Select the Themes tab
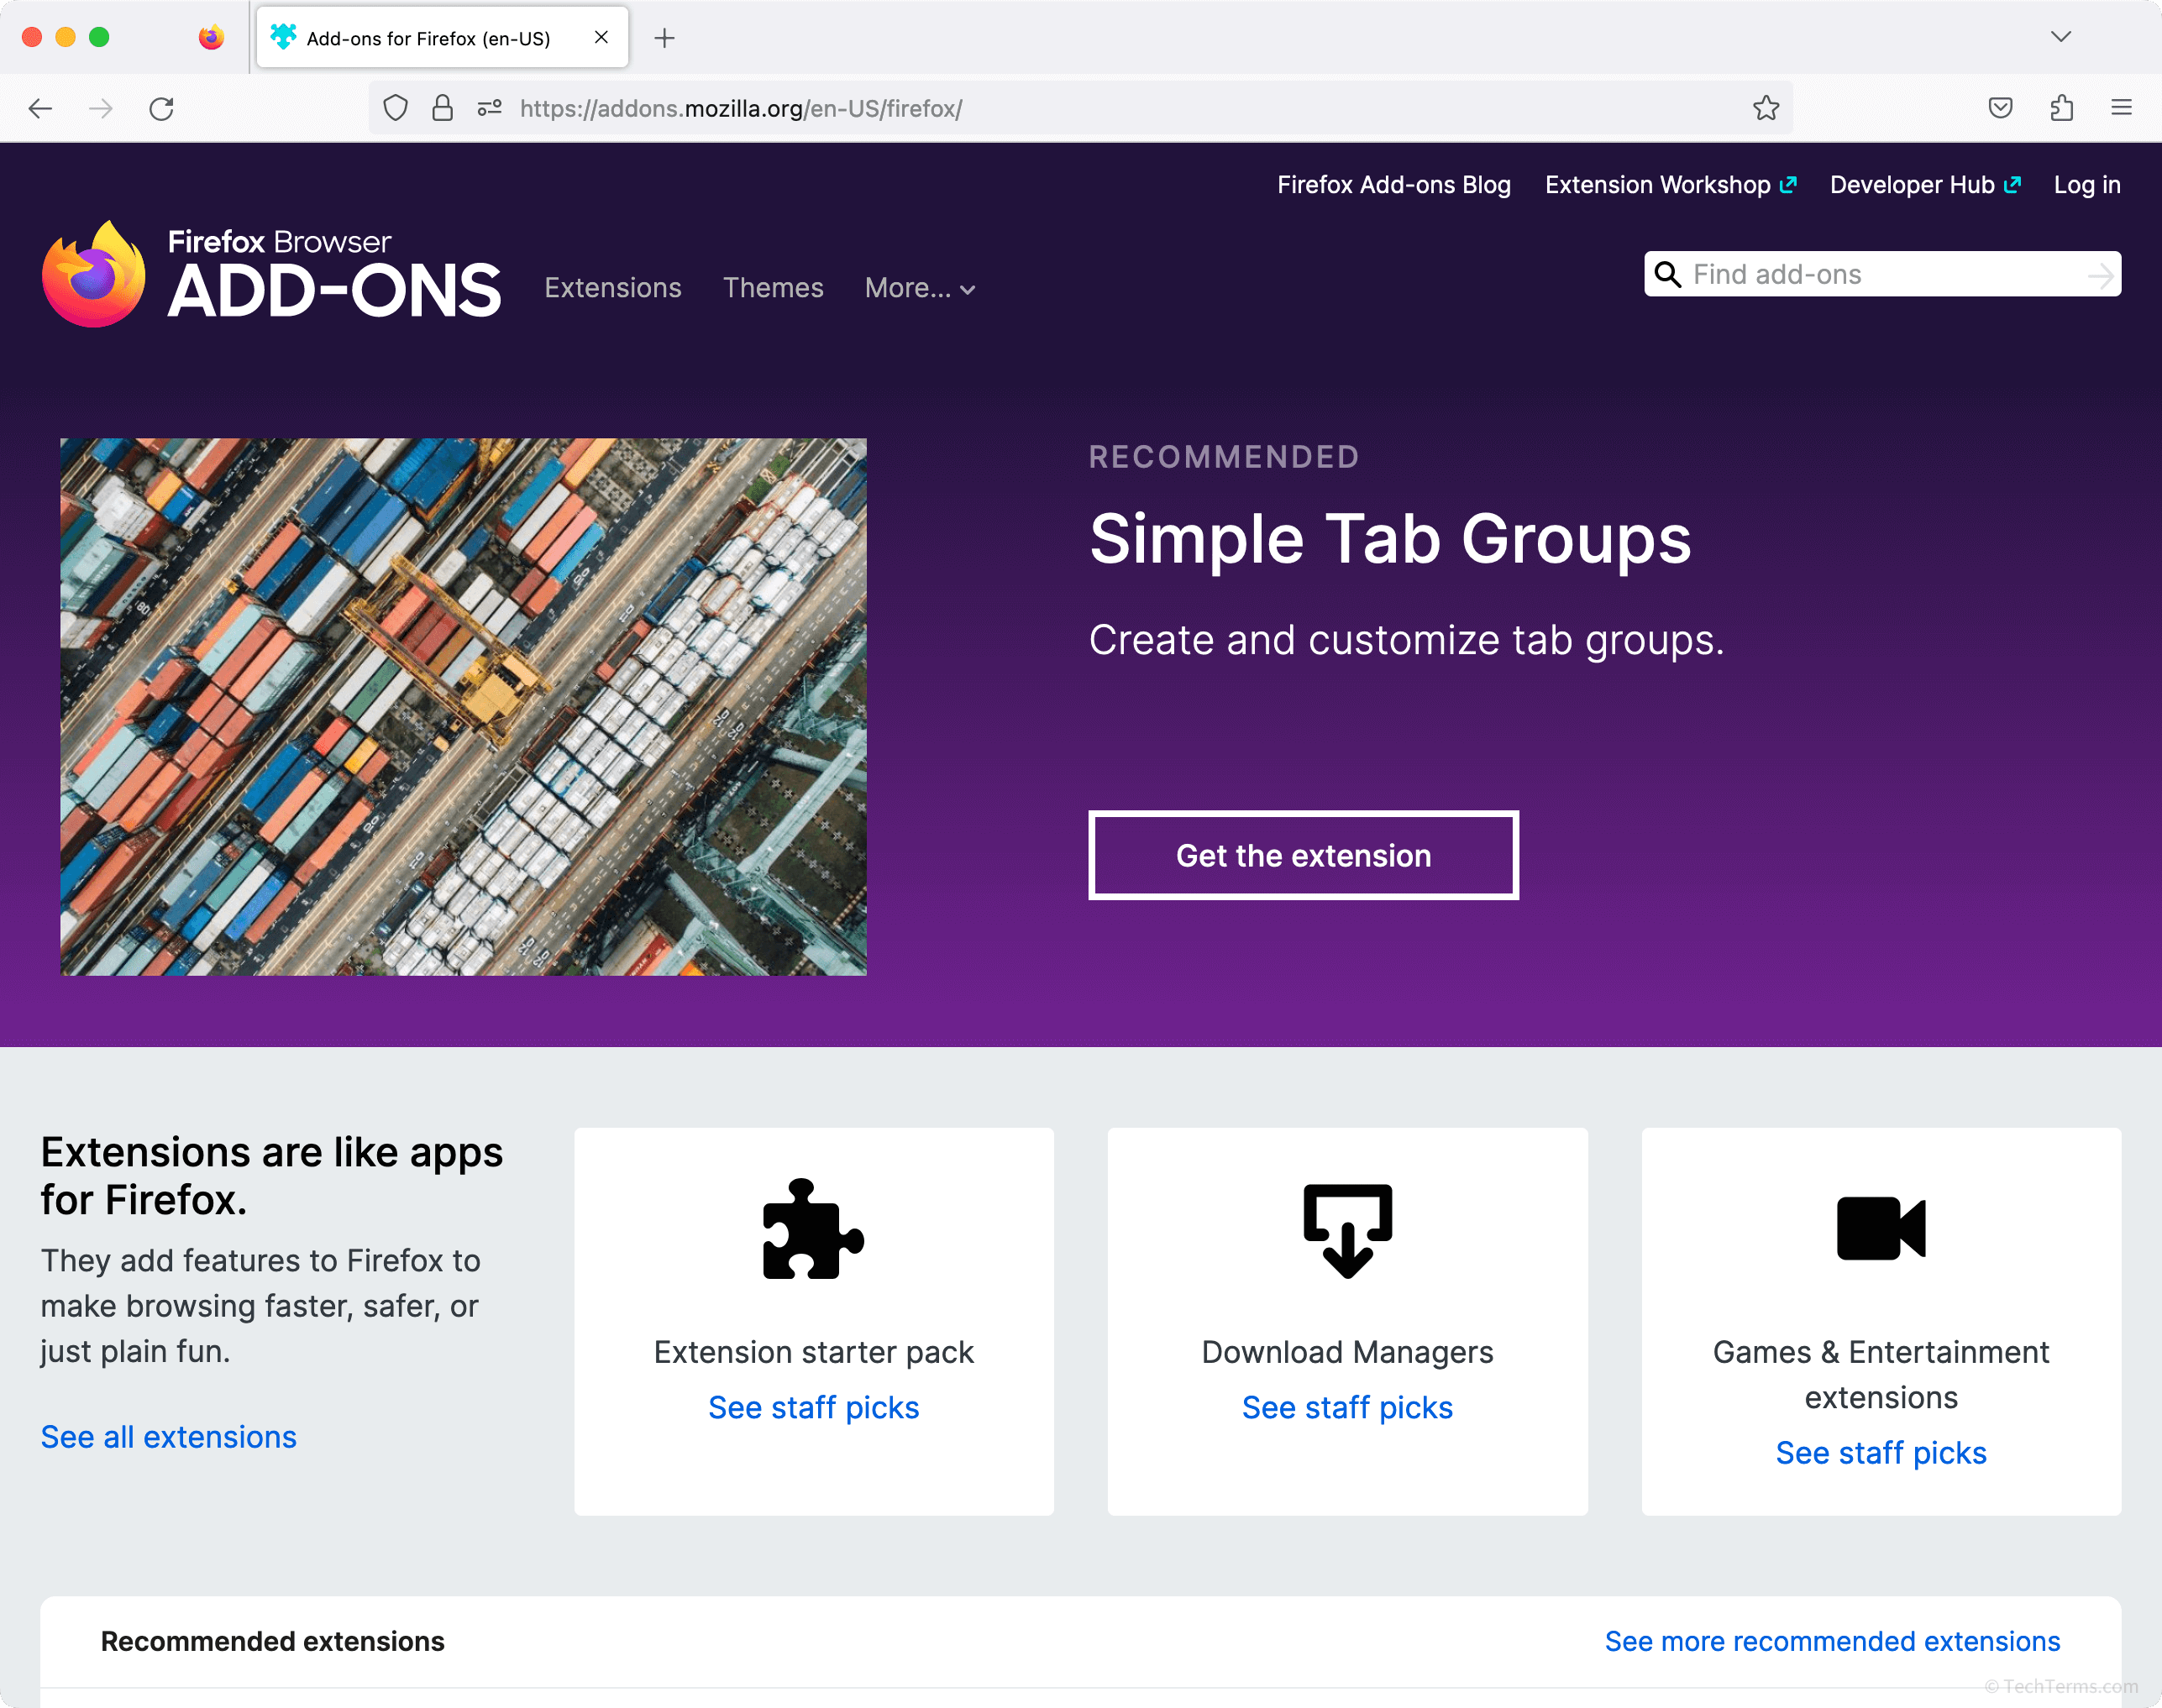This screenshot has height=1708, width=2162. (x=774, y=287)
